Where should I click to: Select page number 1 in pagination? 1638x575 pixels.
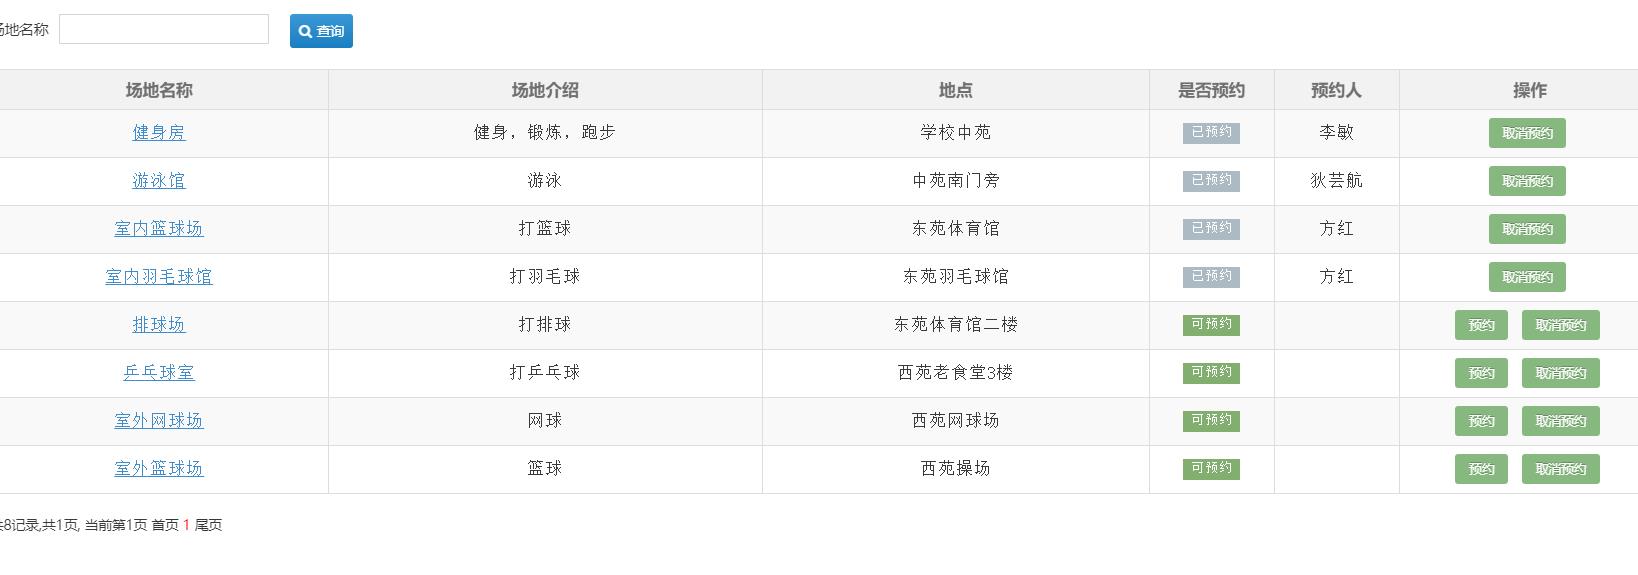(186, 525)
